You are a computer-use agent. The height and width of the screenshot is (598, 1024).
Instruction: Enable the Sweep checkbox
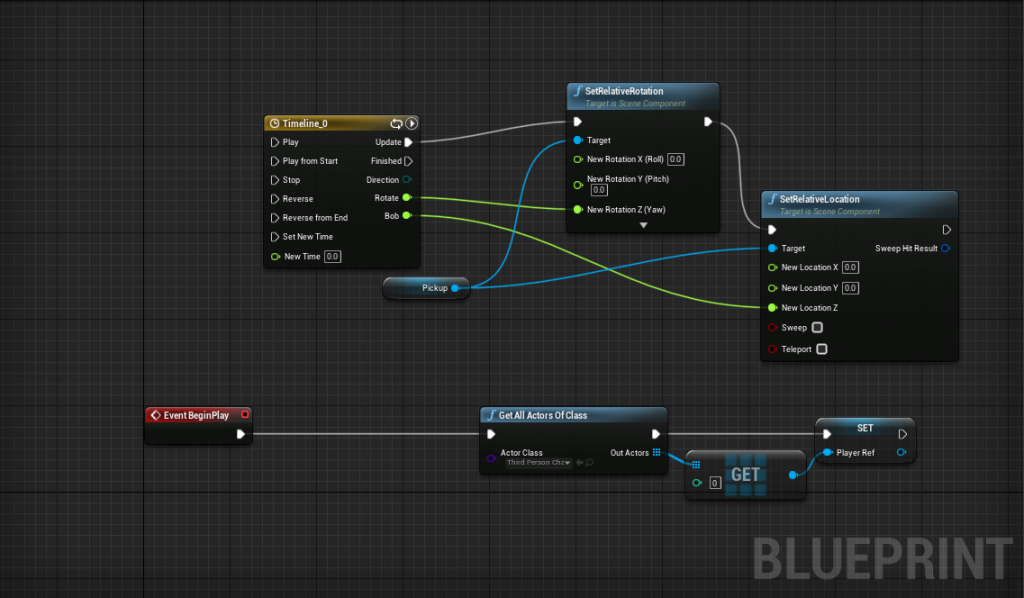[x=817, y=328]
